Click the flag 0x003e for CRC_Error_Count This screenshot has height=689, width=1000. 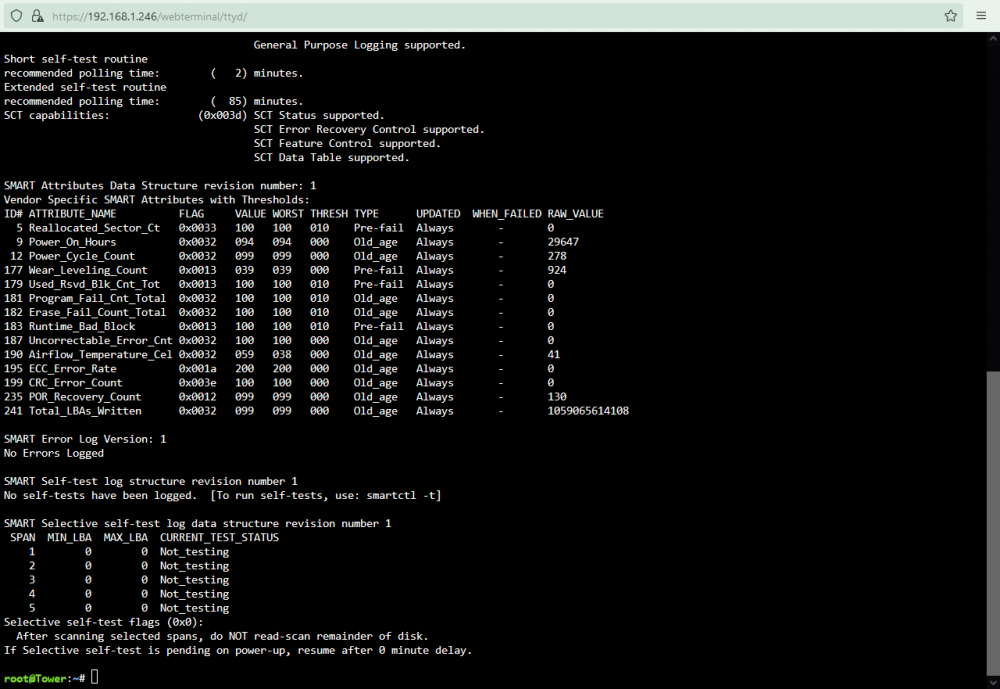click(x=197, y=383)
